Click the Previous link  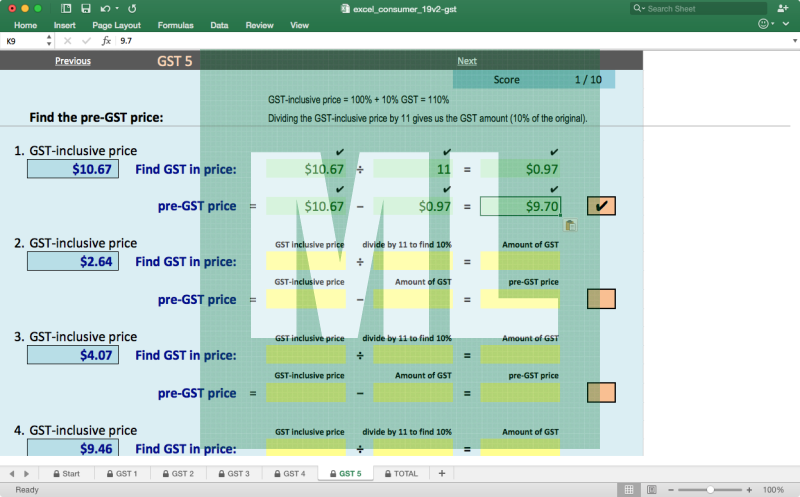coord(73,61)
